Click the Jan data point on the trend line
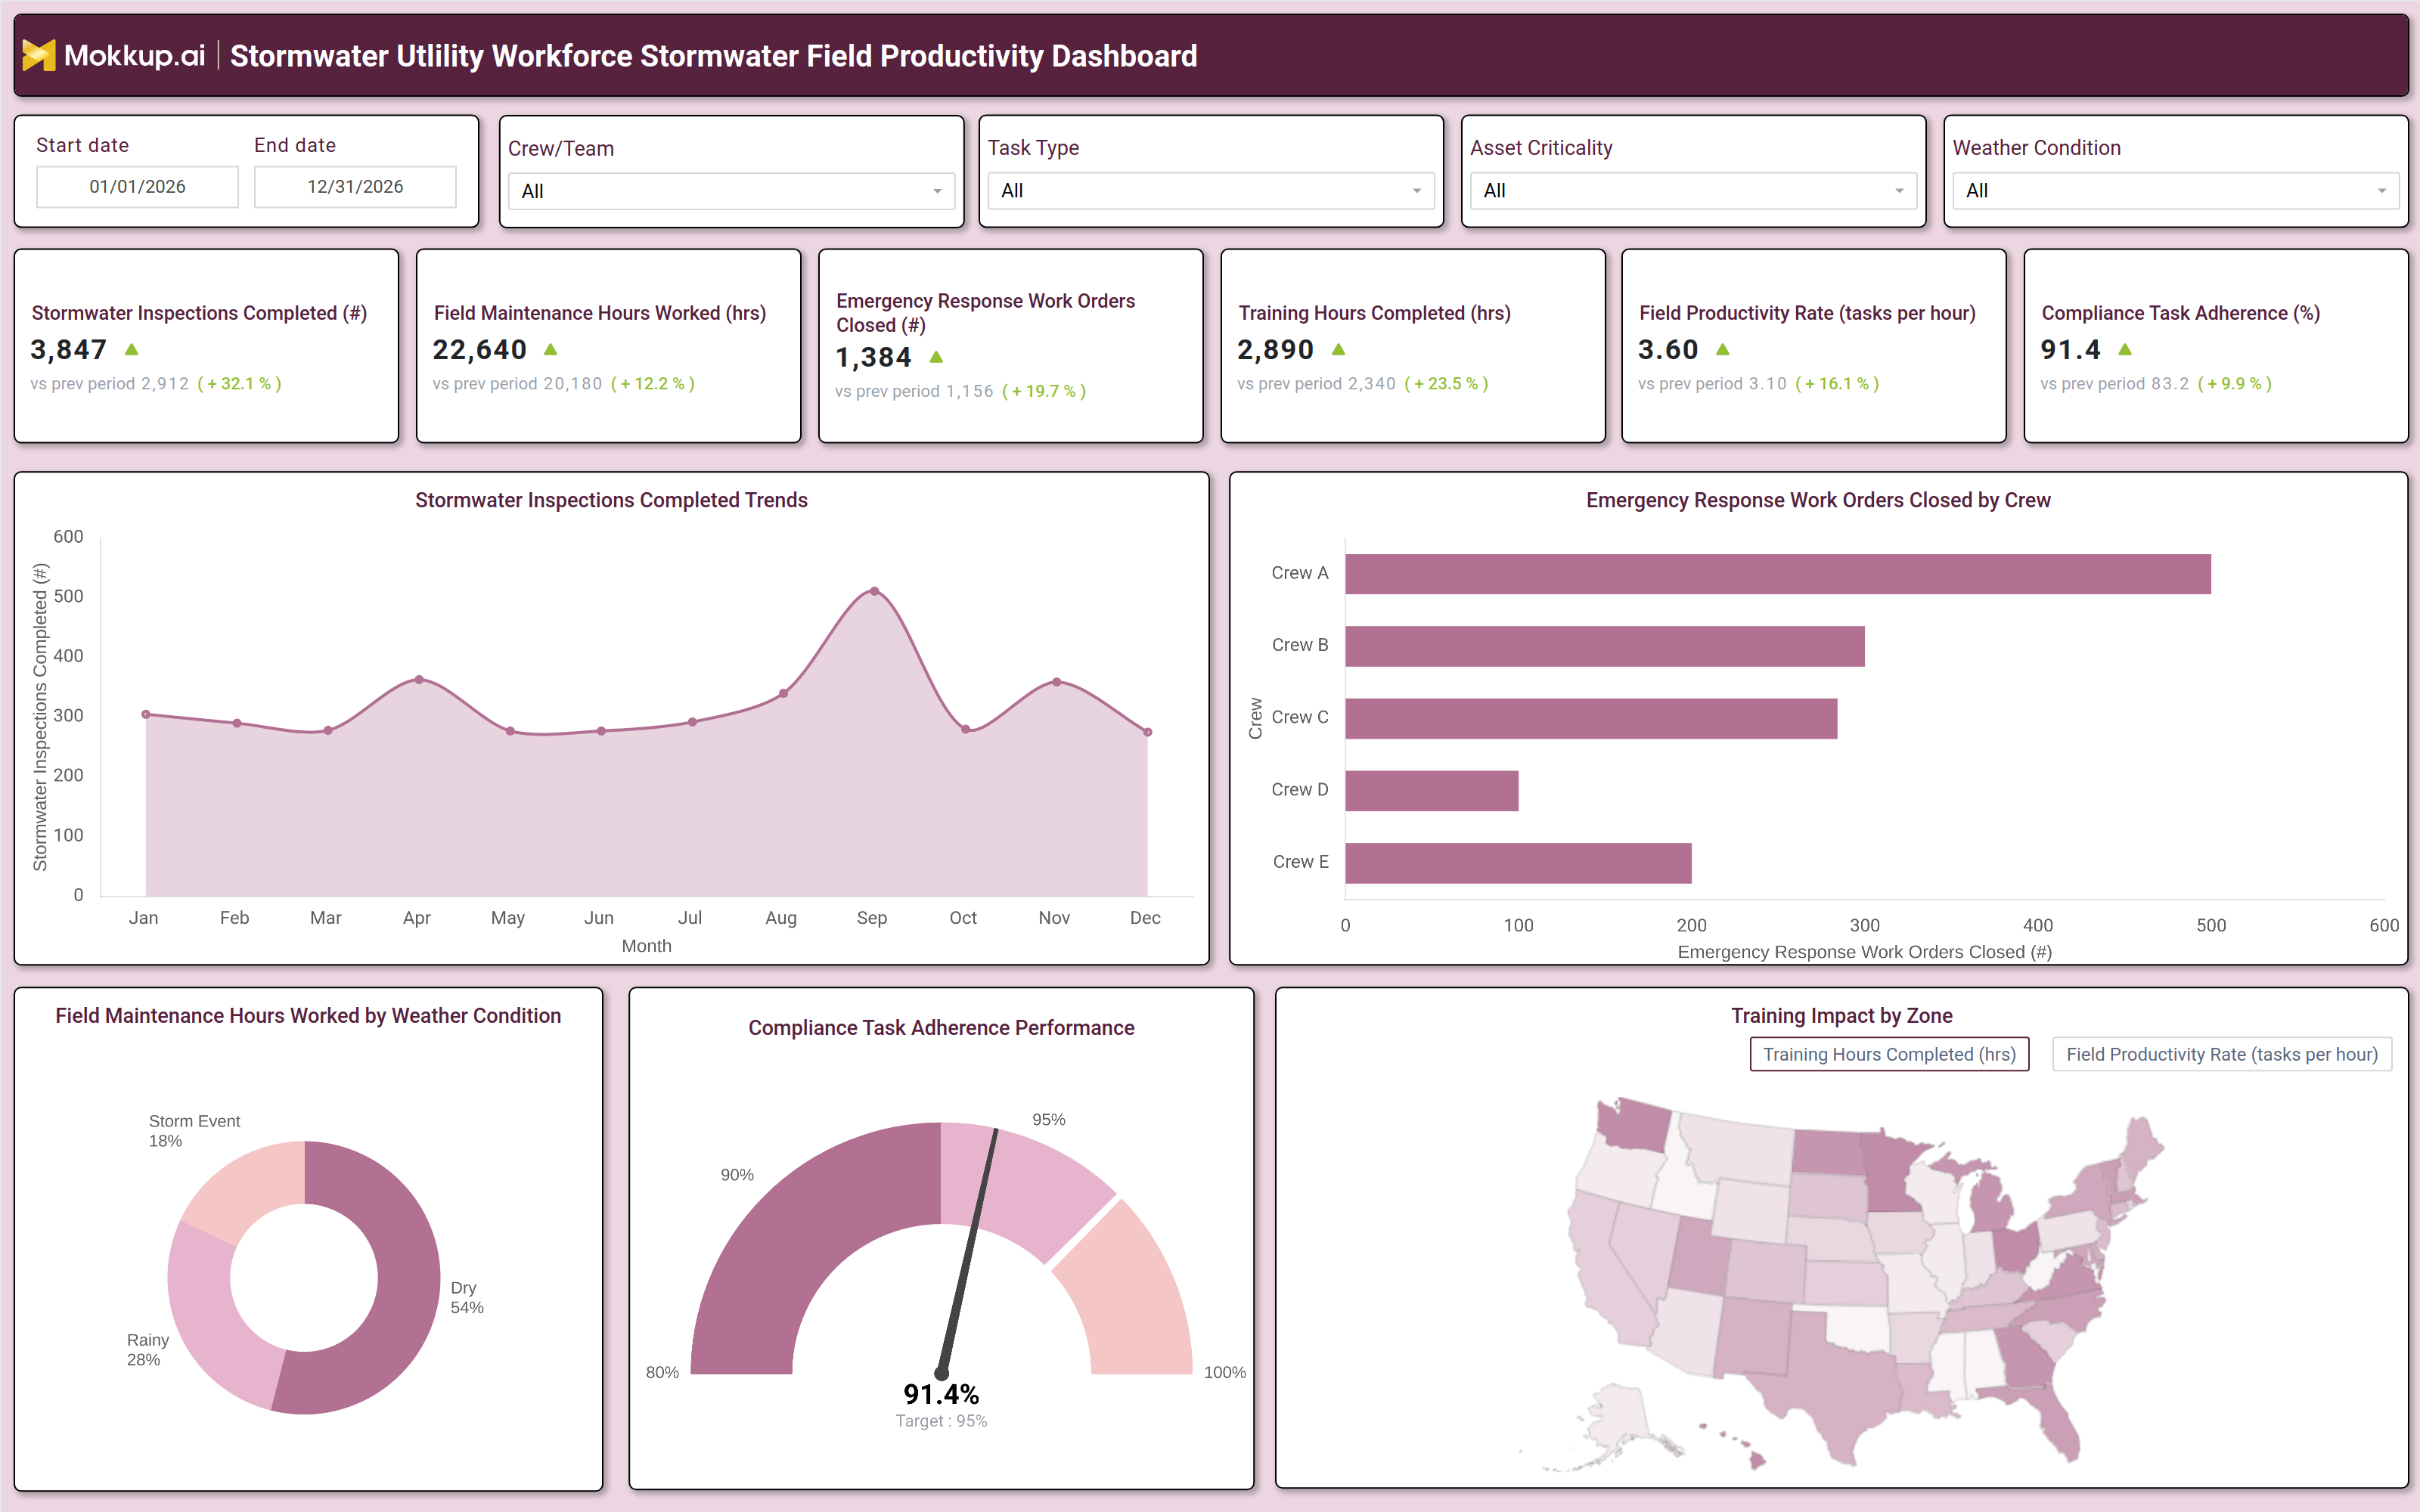This screenshot has height=1512, width=2420. coord(146,714)
